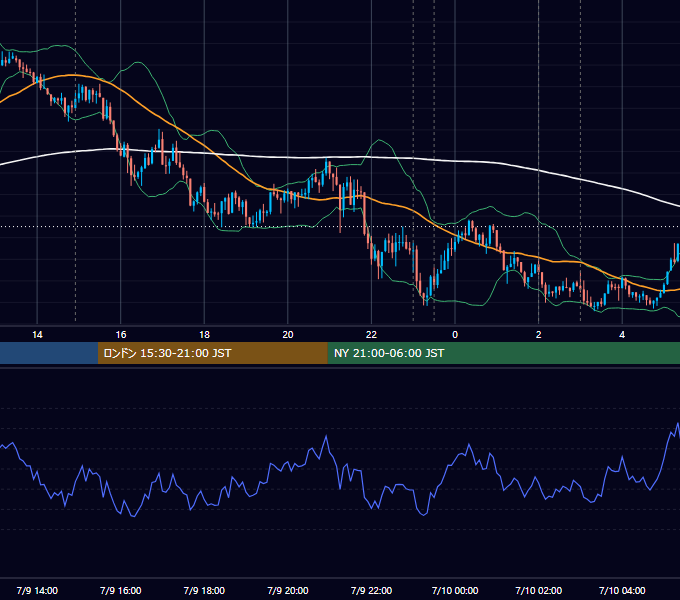
Task: Click the 0 hour axis label
Action: tap(455, 335)
